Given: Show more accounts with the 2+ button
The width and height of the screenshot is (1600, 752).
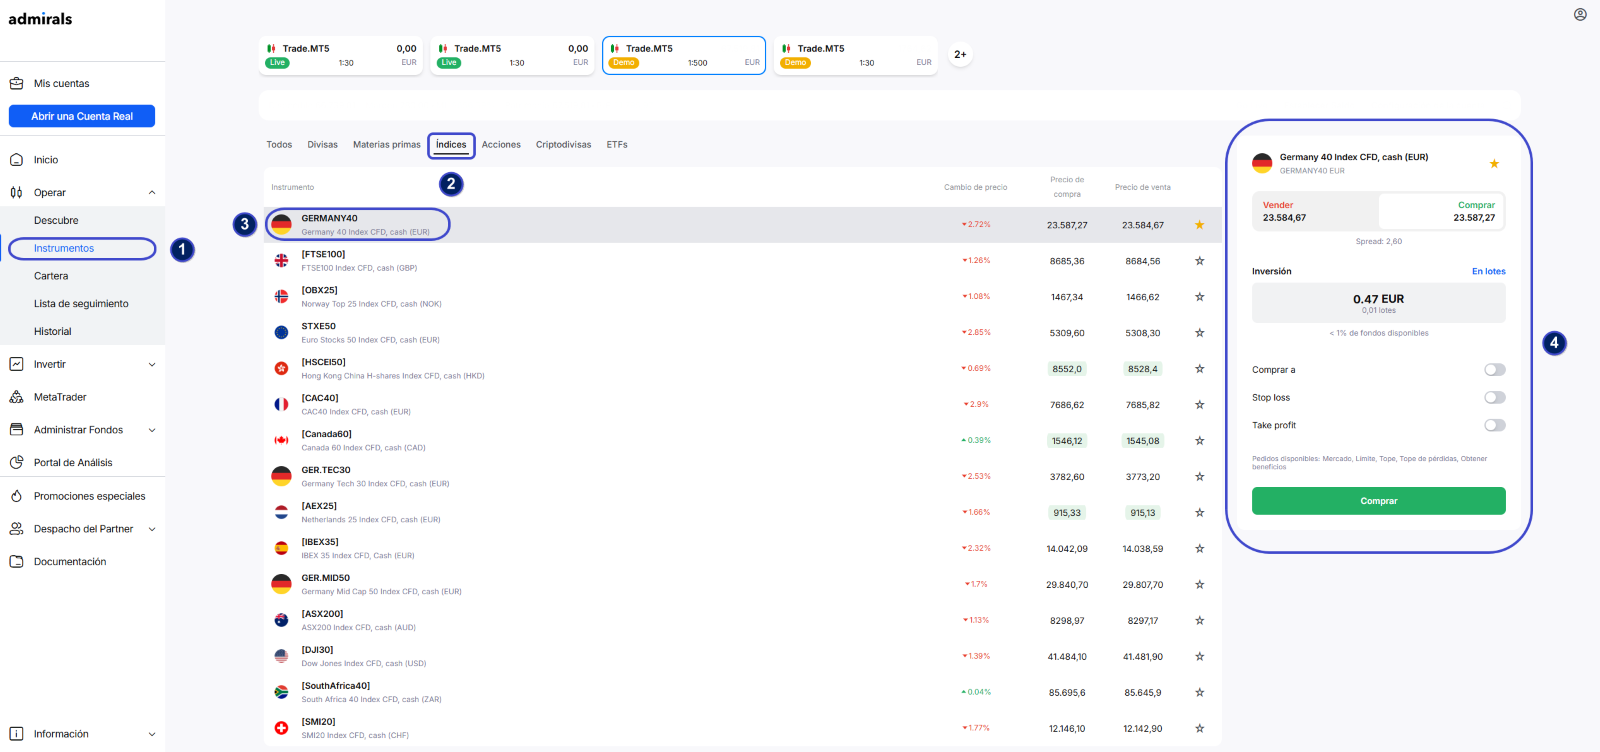Looking at the screenshot, I should pos(960,55).
